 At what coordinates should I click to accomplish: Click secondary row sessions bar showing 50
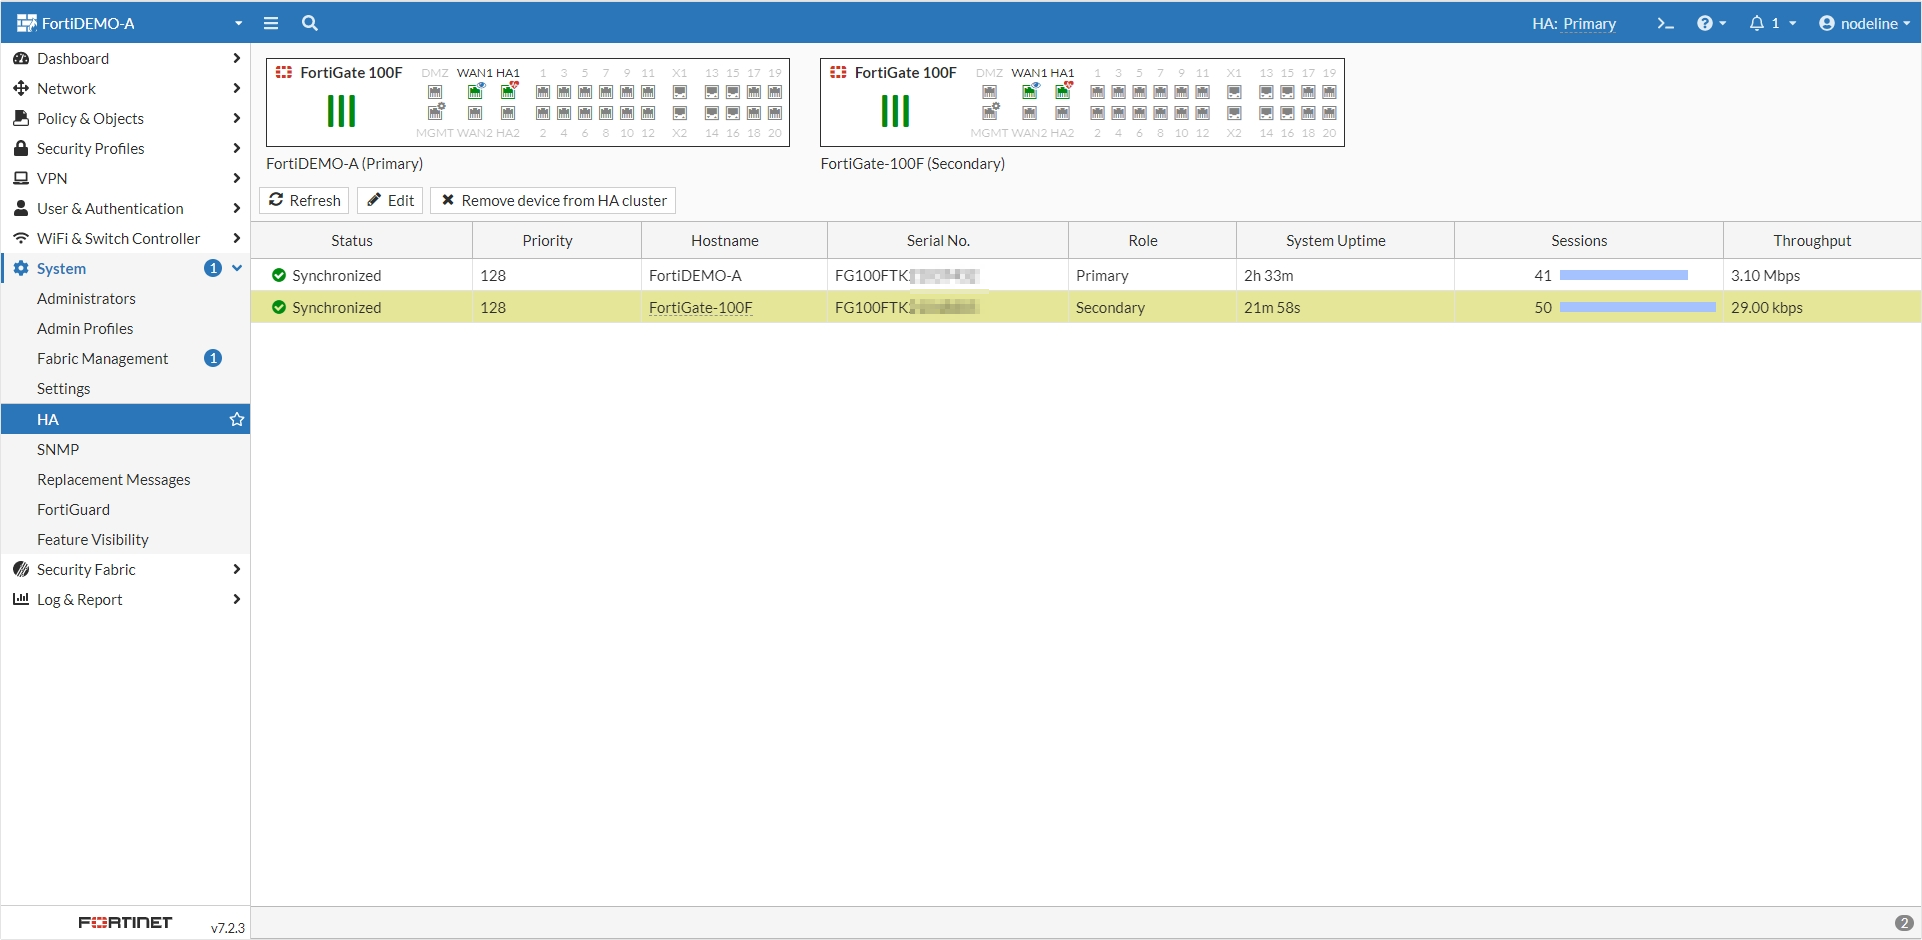[1638, 307]
